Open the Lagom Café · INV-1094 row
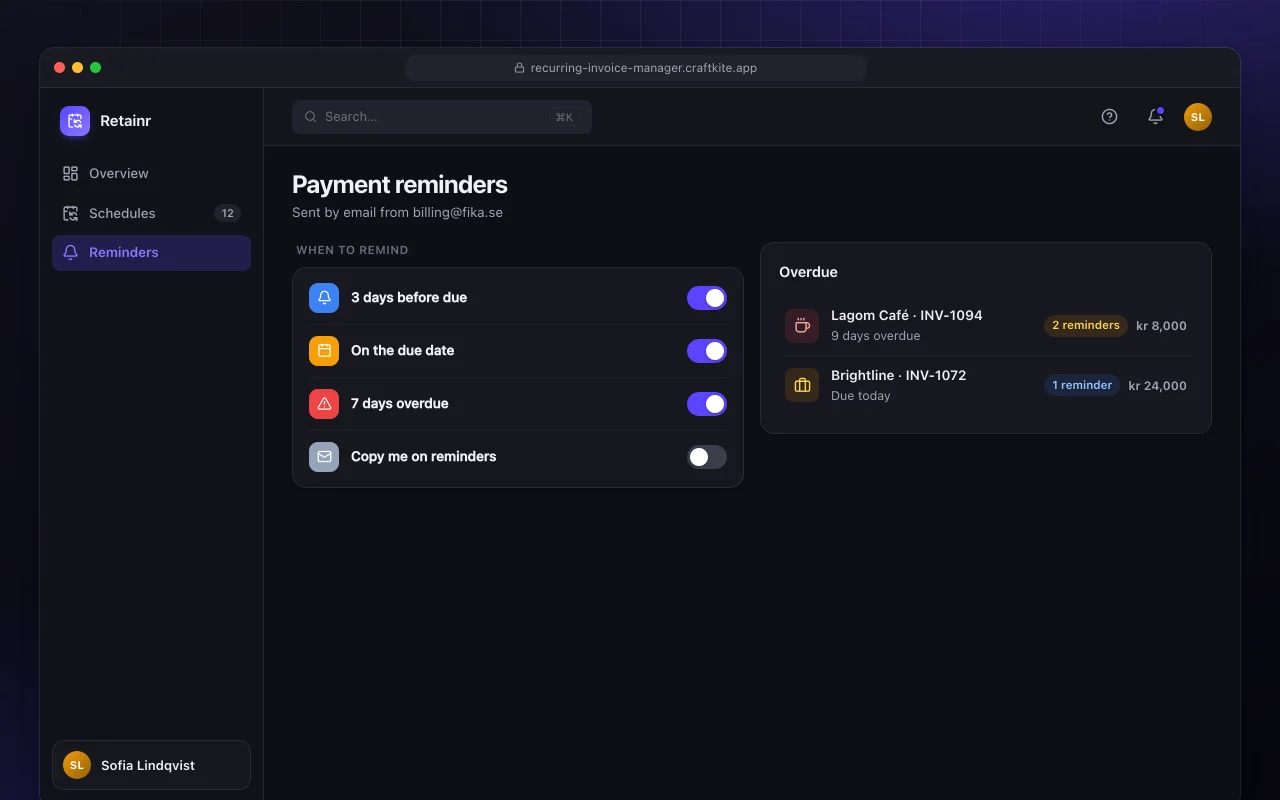Viewport: 1280px width, 800px height. click(986, 326)
